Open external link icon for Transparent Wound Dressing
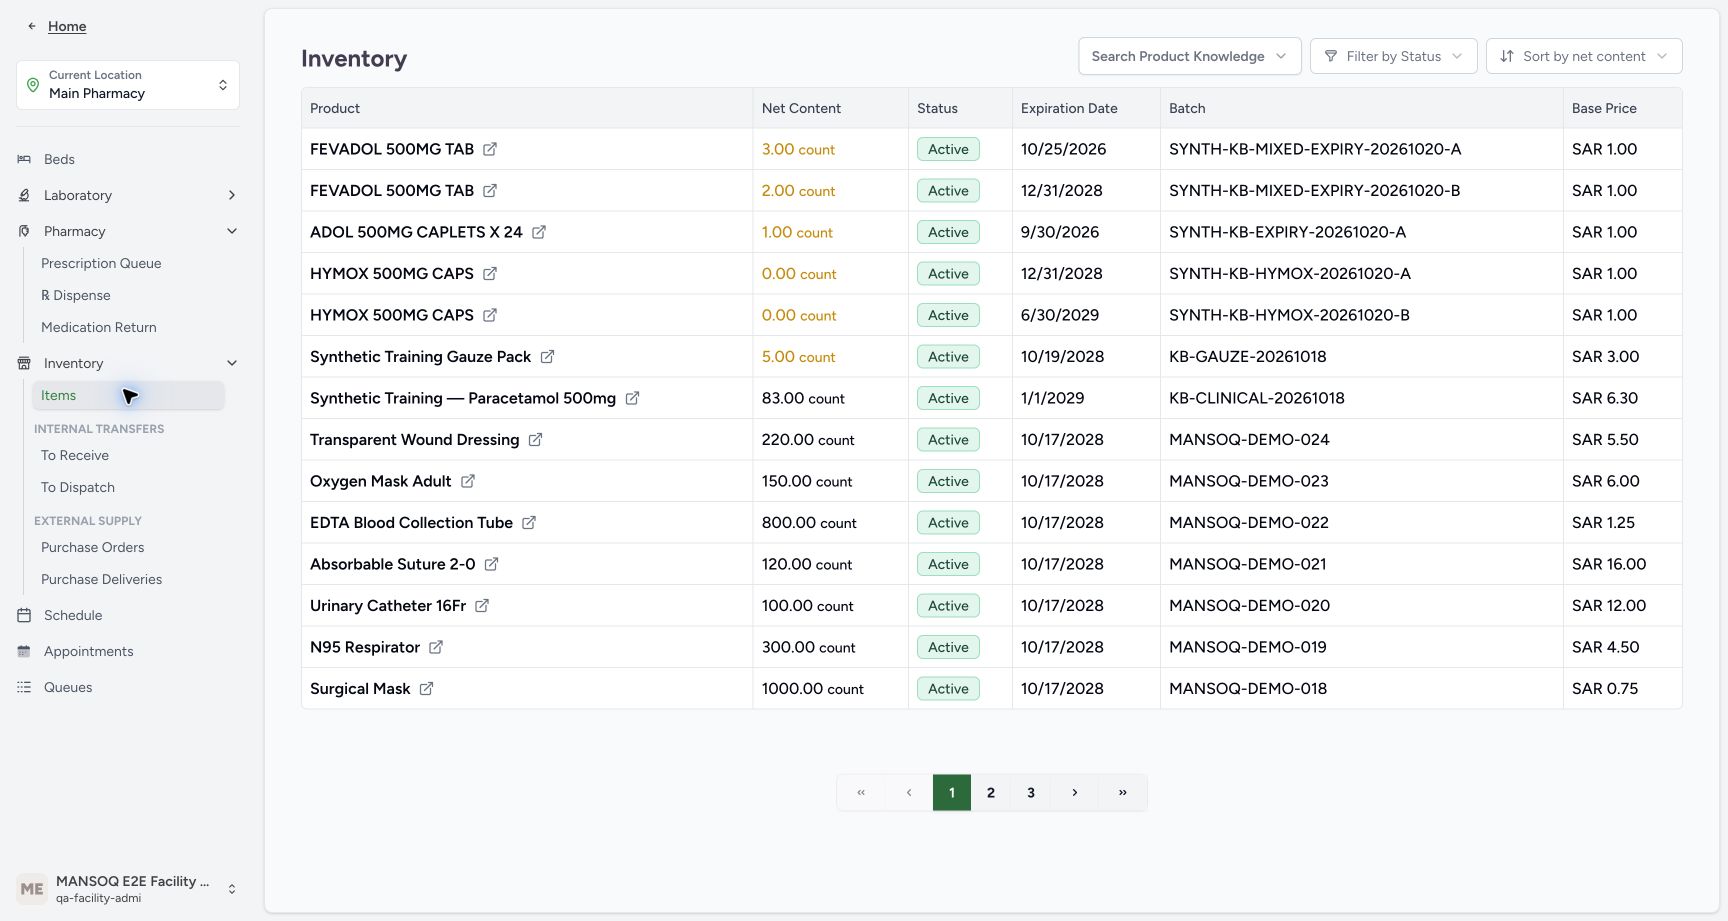This screenshot has height=921, width=1728. point(535,440)
